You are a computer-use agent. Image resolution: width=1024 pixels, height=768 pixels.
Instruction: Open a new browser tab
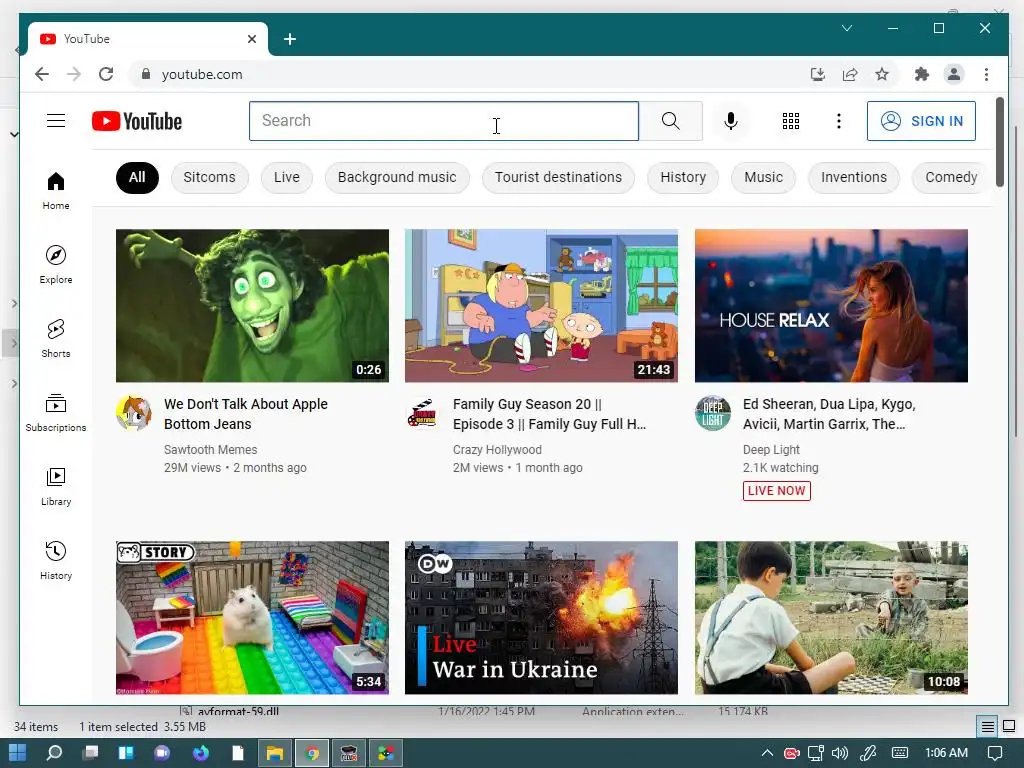click(290, 39)
